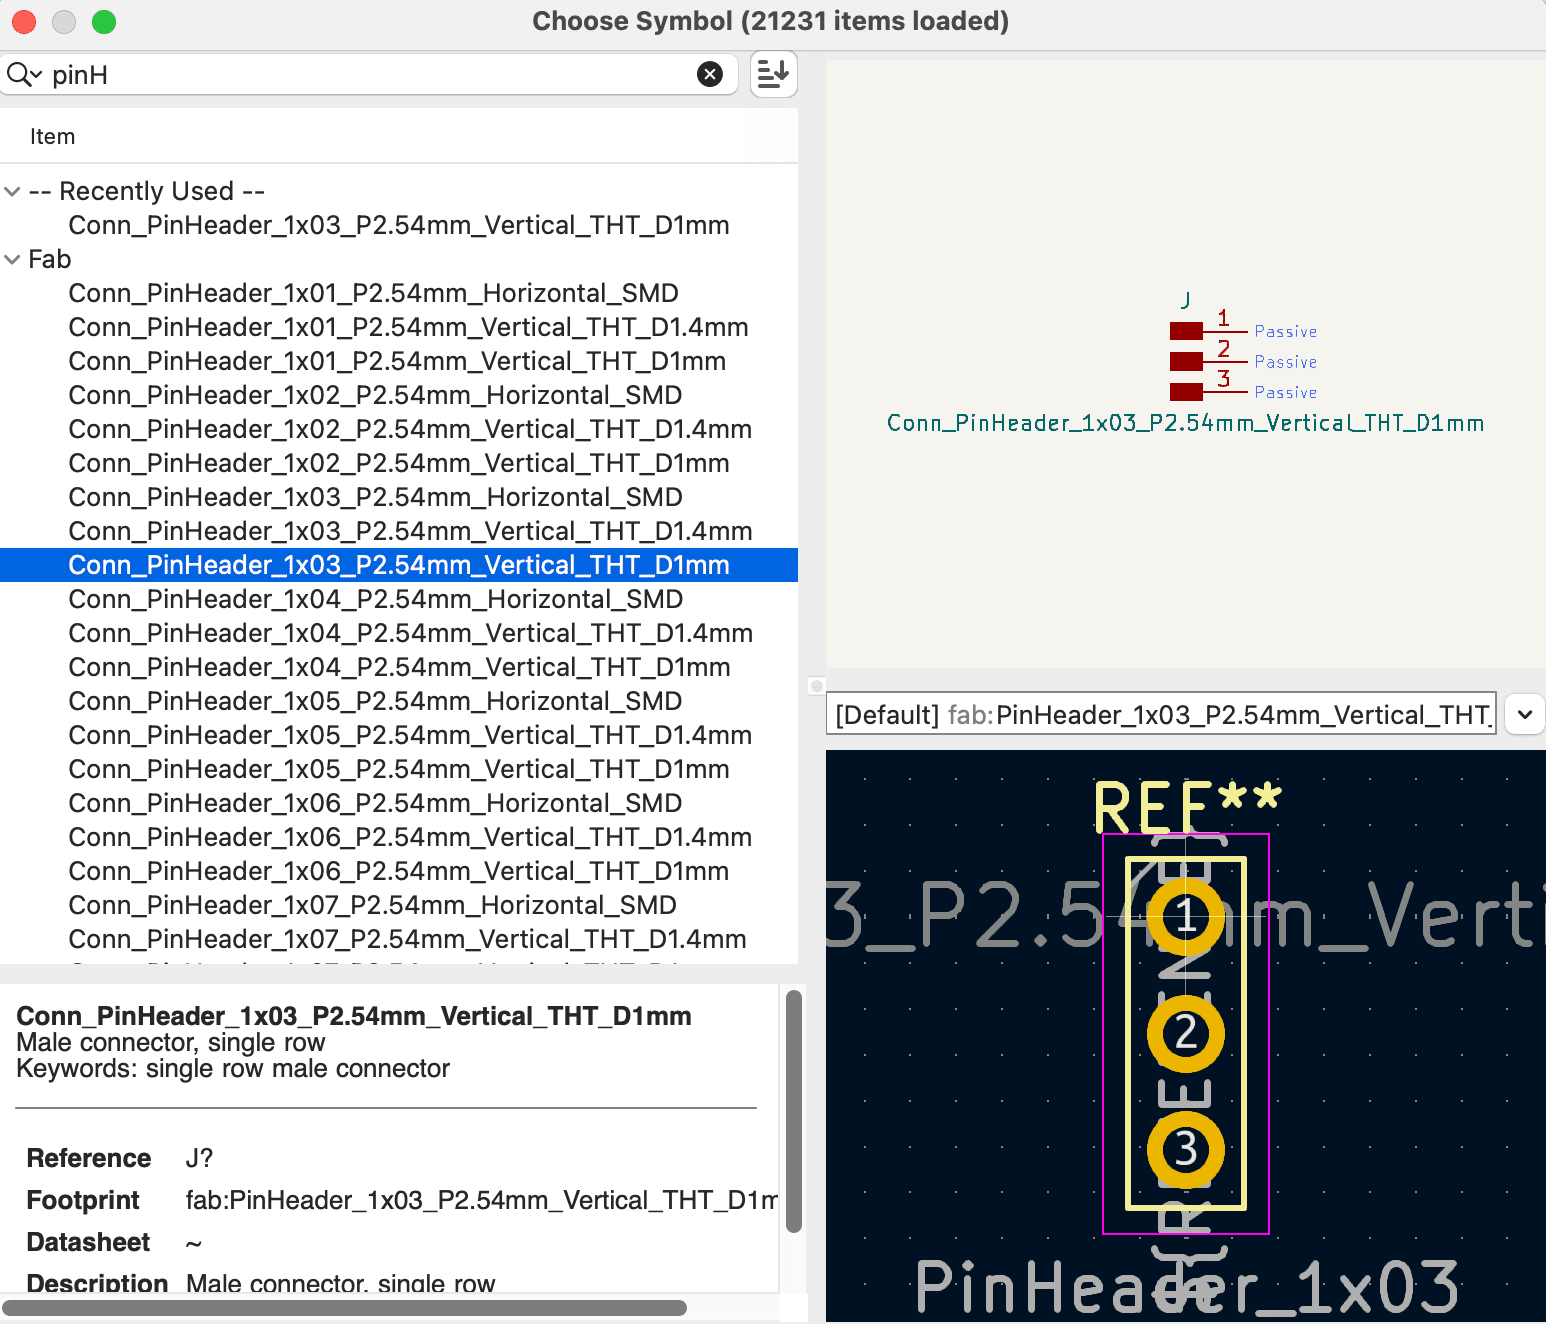Click the Footprint property value text
The height and width of the screenshot is (1324, 1546).
click(481, 1200)
